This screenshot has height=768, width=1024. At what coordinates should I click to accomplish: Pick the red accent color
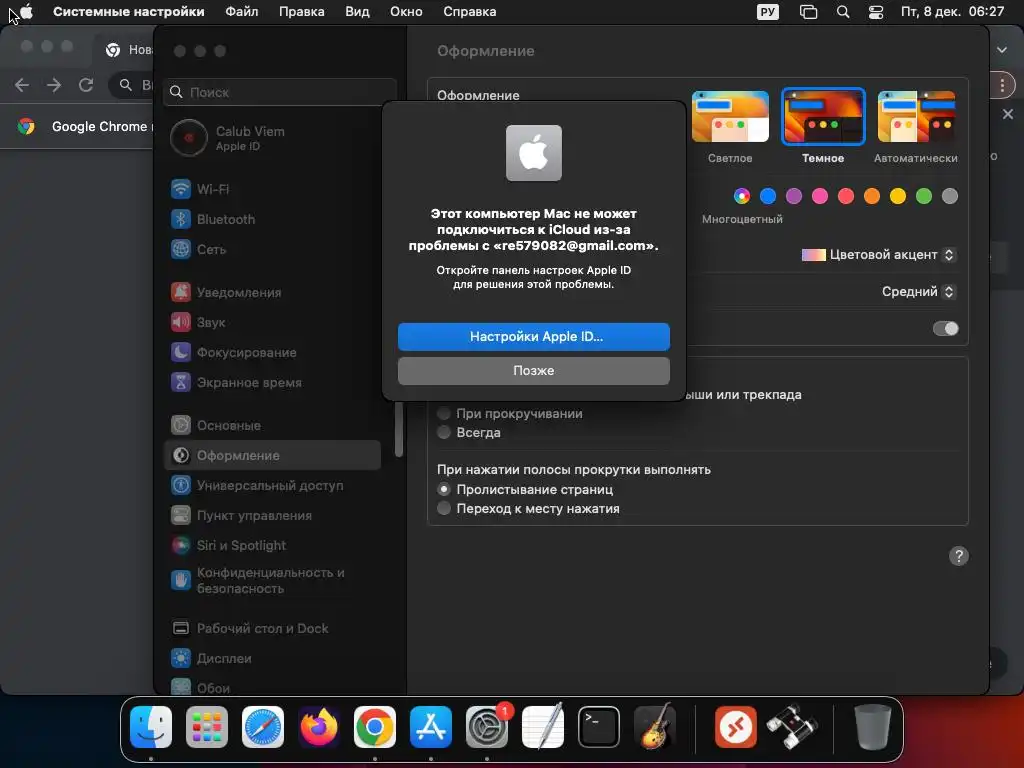(846, 196)
